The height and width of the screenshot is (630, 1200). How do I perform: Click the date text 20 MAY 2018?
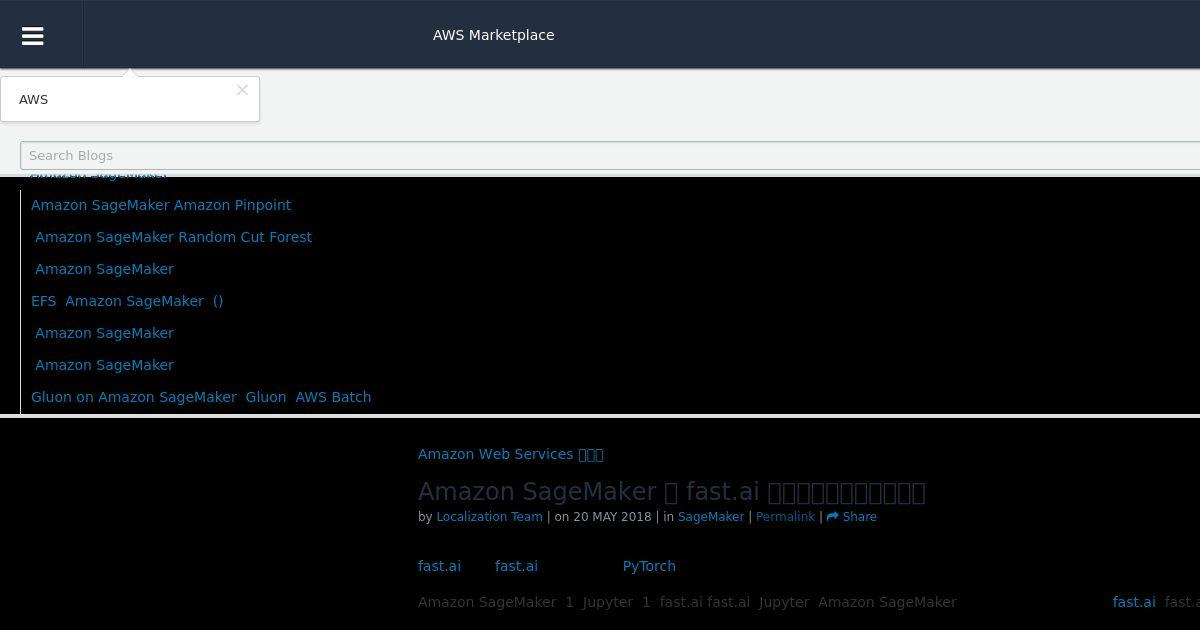click(x=612, y=517)
